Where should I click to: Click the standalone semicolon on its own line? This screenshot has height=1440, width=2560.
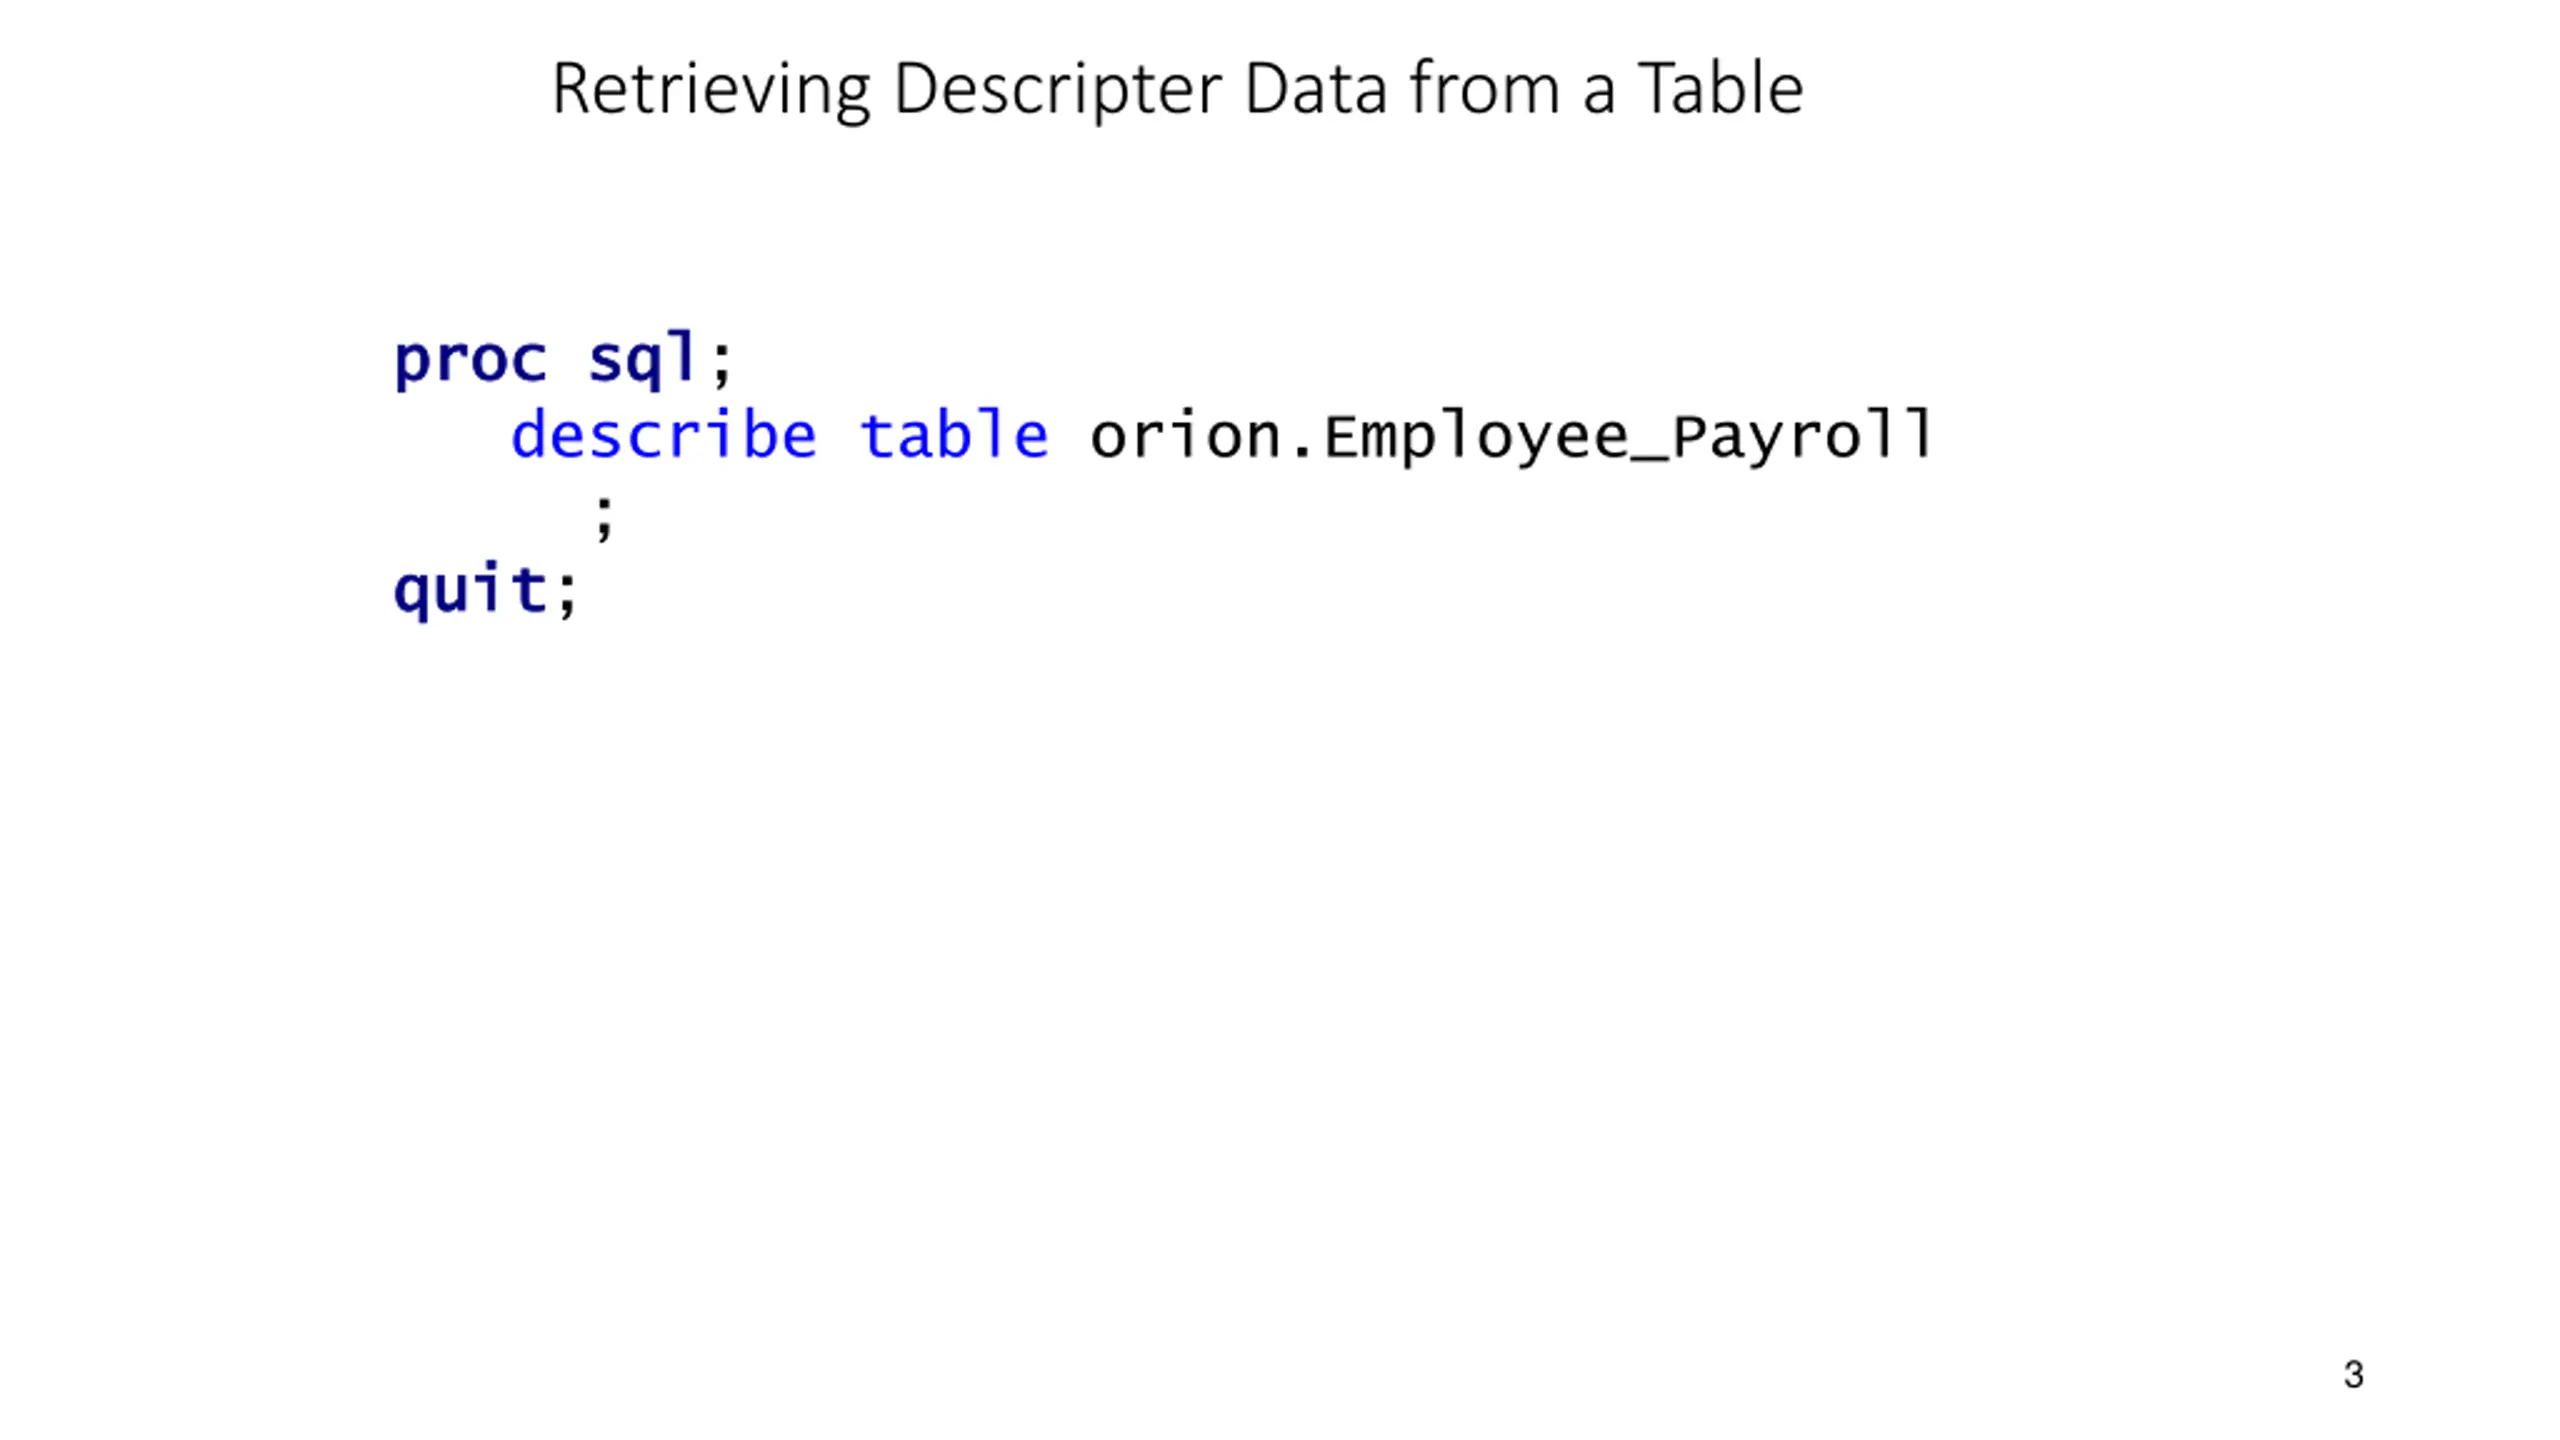click(x=604, y=518)
